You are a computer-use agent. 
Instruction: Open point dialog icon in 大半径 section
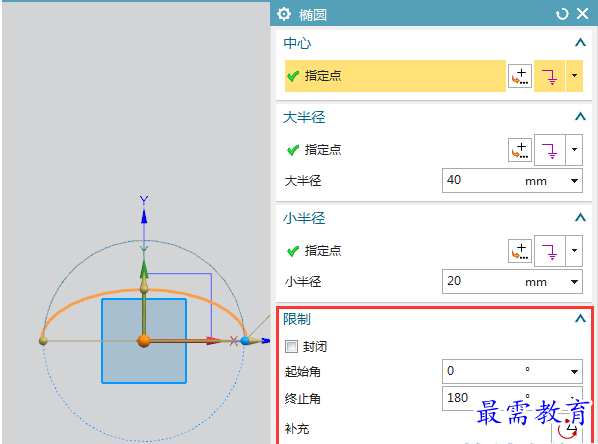(x=520, y=150)
